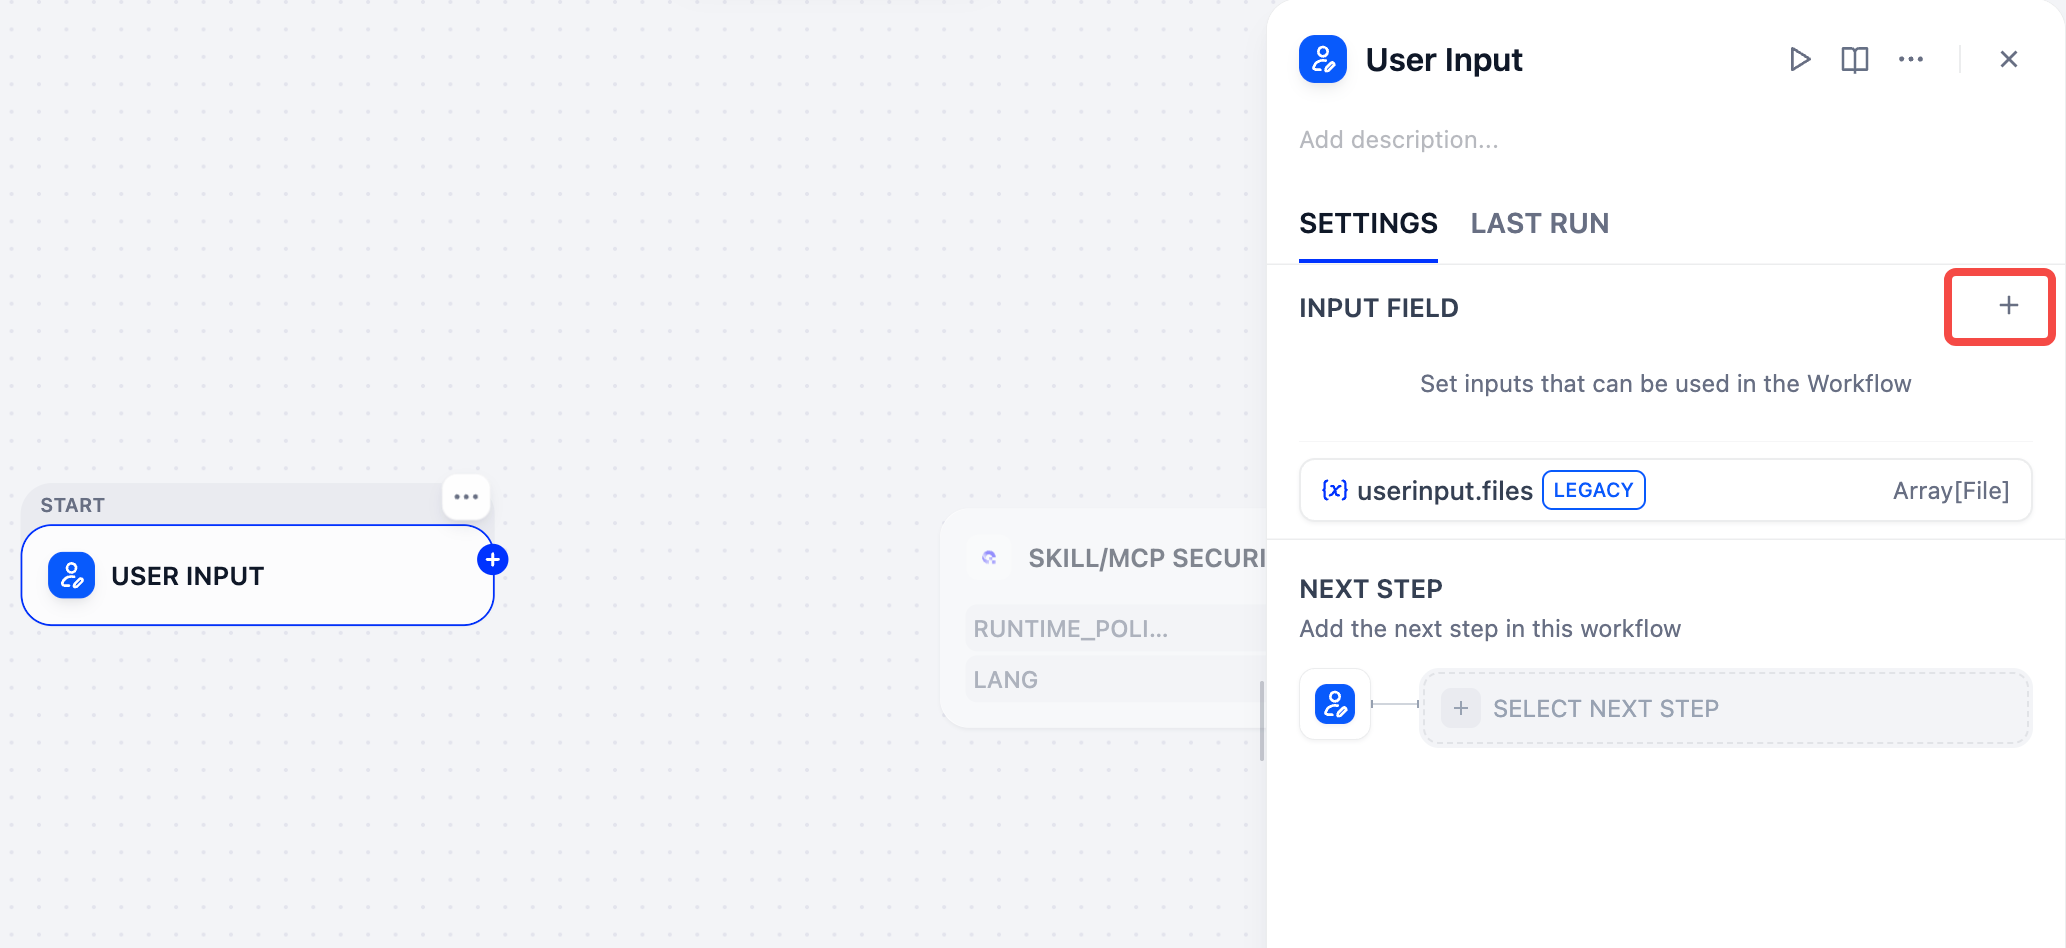Image resolution: width=2066 pixels, height=948 pixels.
Task: Select the userinput.files variable row
Action: pyautogui.click(x=1665, y=490)
